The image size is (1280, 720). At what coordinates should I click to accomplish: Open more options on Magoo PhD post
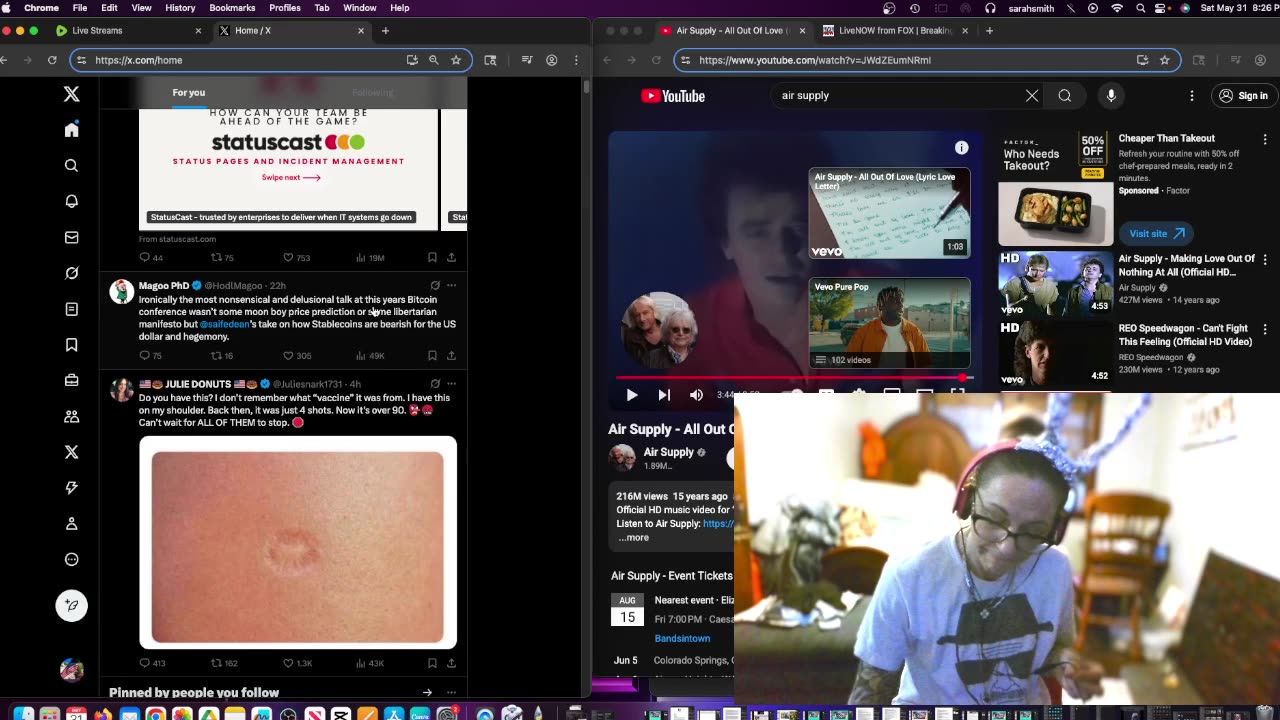451,286
